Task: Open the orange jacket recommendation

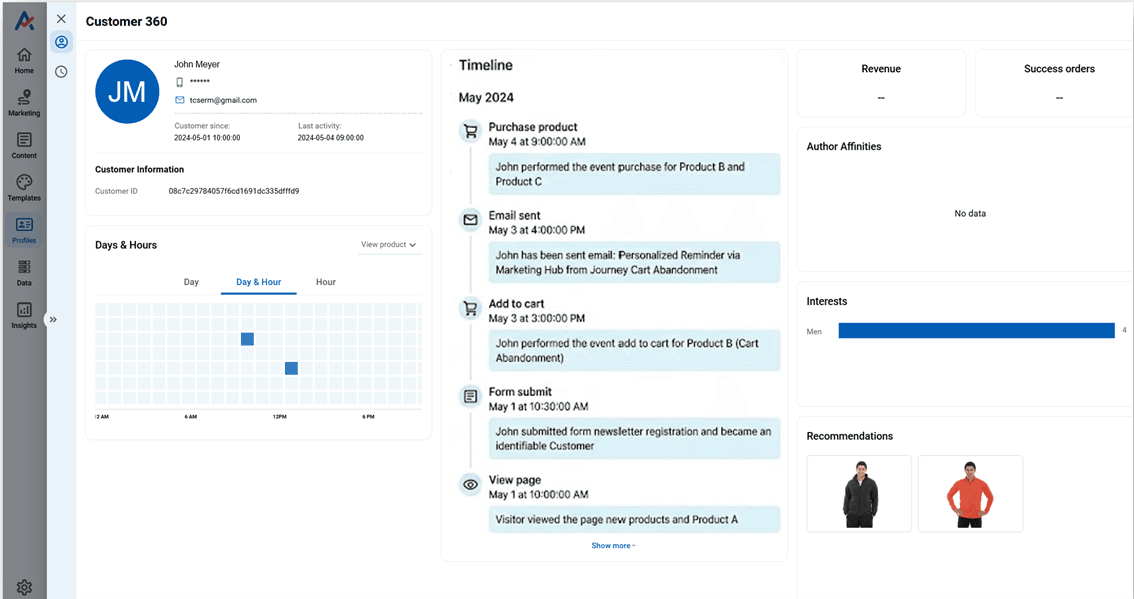Action: (970, 494)
